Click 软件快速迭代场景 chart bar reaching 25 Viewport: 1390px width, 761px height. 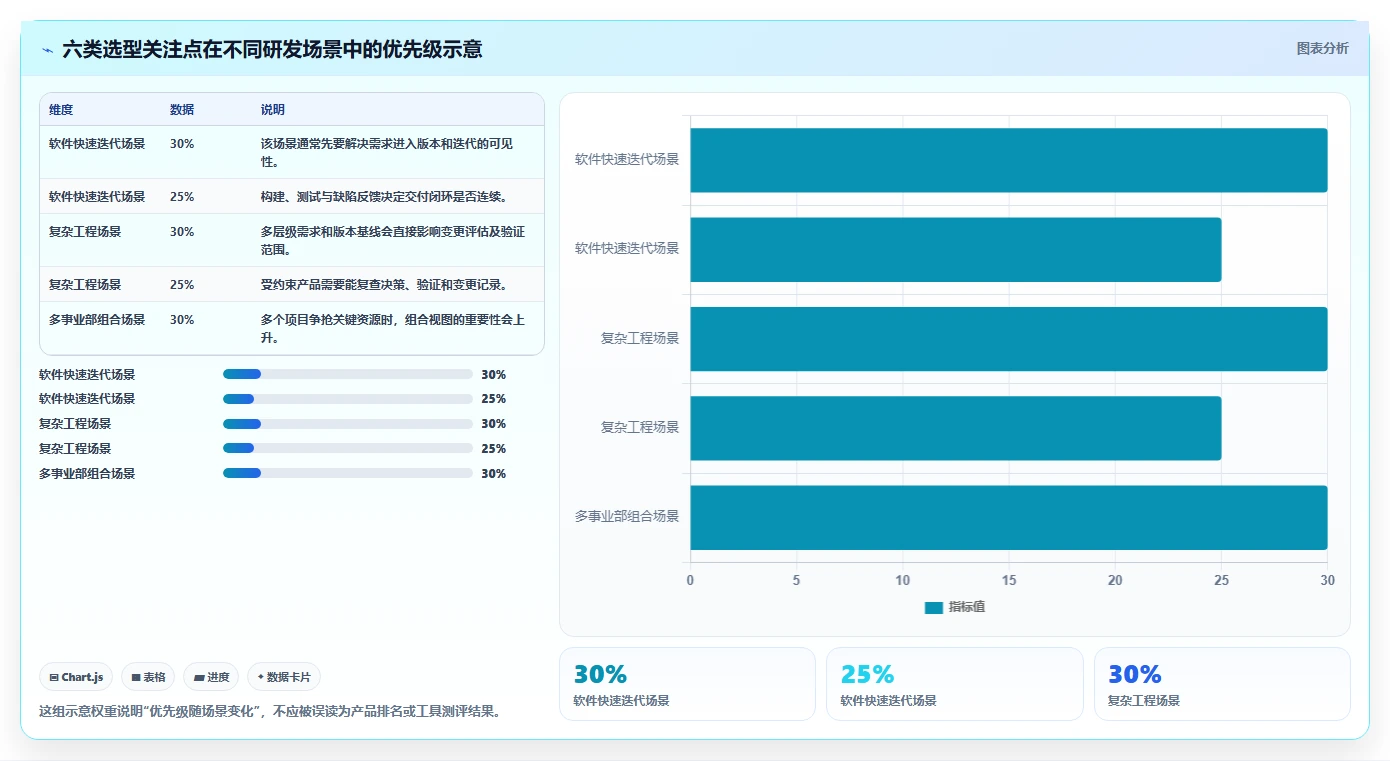pos(955,249)
